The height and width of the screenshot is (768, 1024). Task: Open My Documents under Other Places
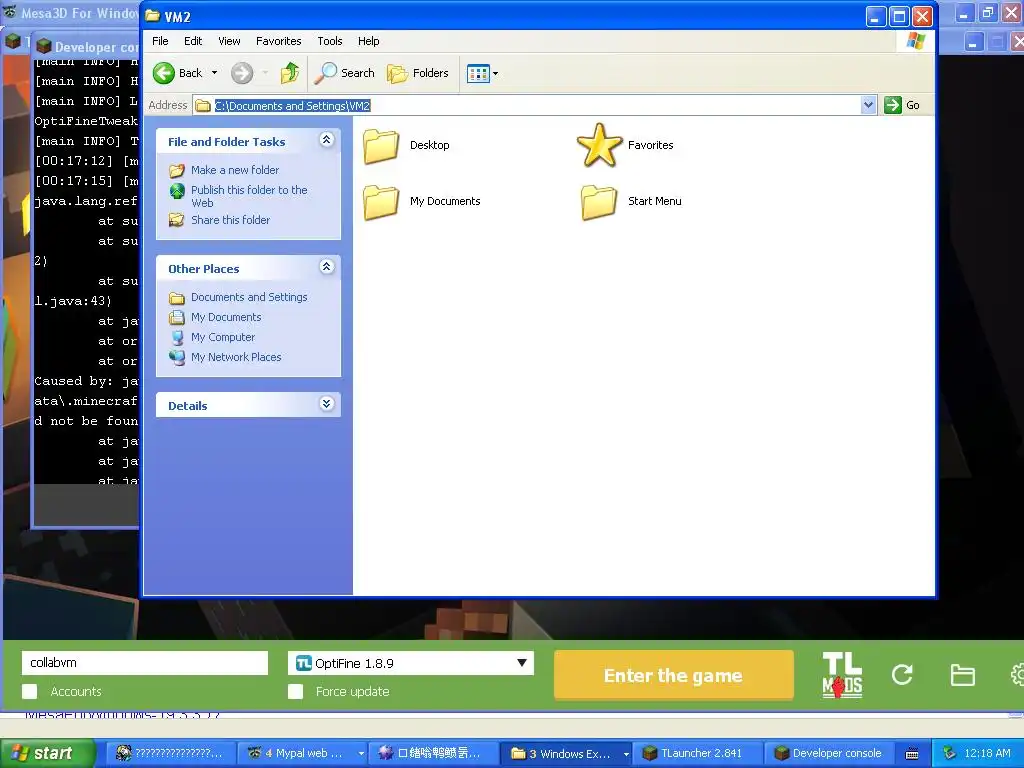point(226,317)
